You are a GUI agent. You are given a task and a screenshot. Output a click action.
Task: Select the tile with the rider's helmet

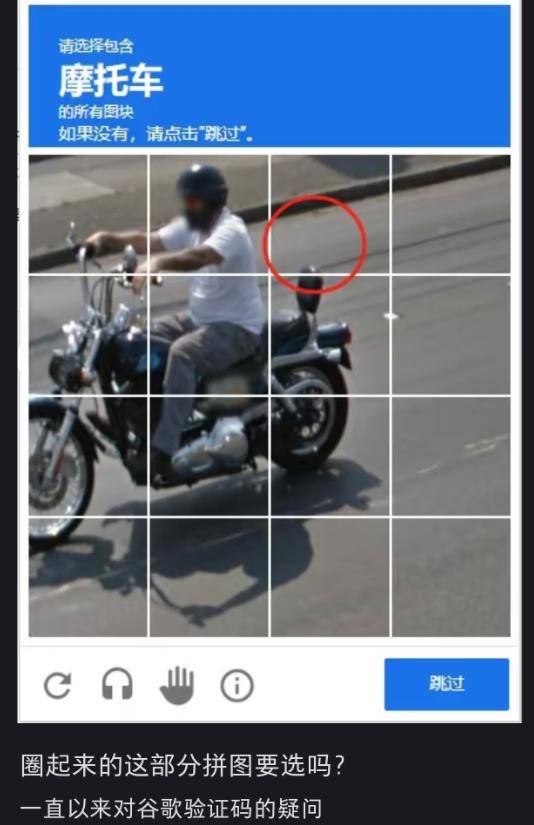click(x=209, y=214)
